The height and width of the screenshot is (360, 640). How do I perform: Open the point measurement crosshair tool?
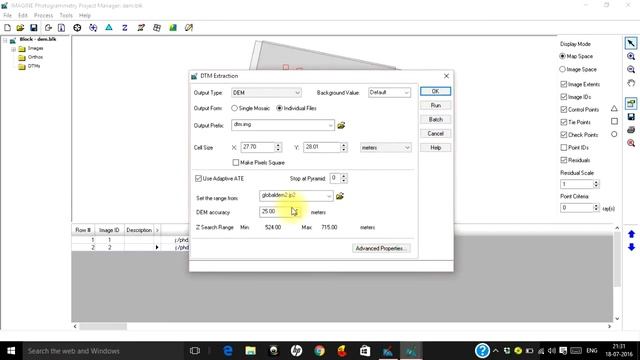(77, 28)
